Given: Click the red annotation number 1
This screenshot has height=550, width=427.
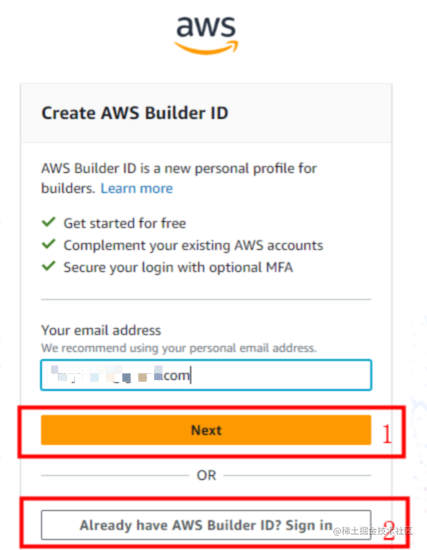Looking at the screenshot, I should [387, 434].
